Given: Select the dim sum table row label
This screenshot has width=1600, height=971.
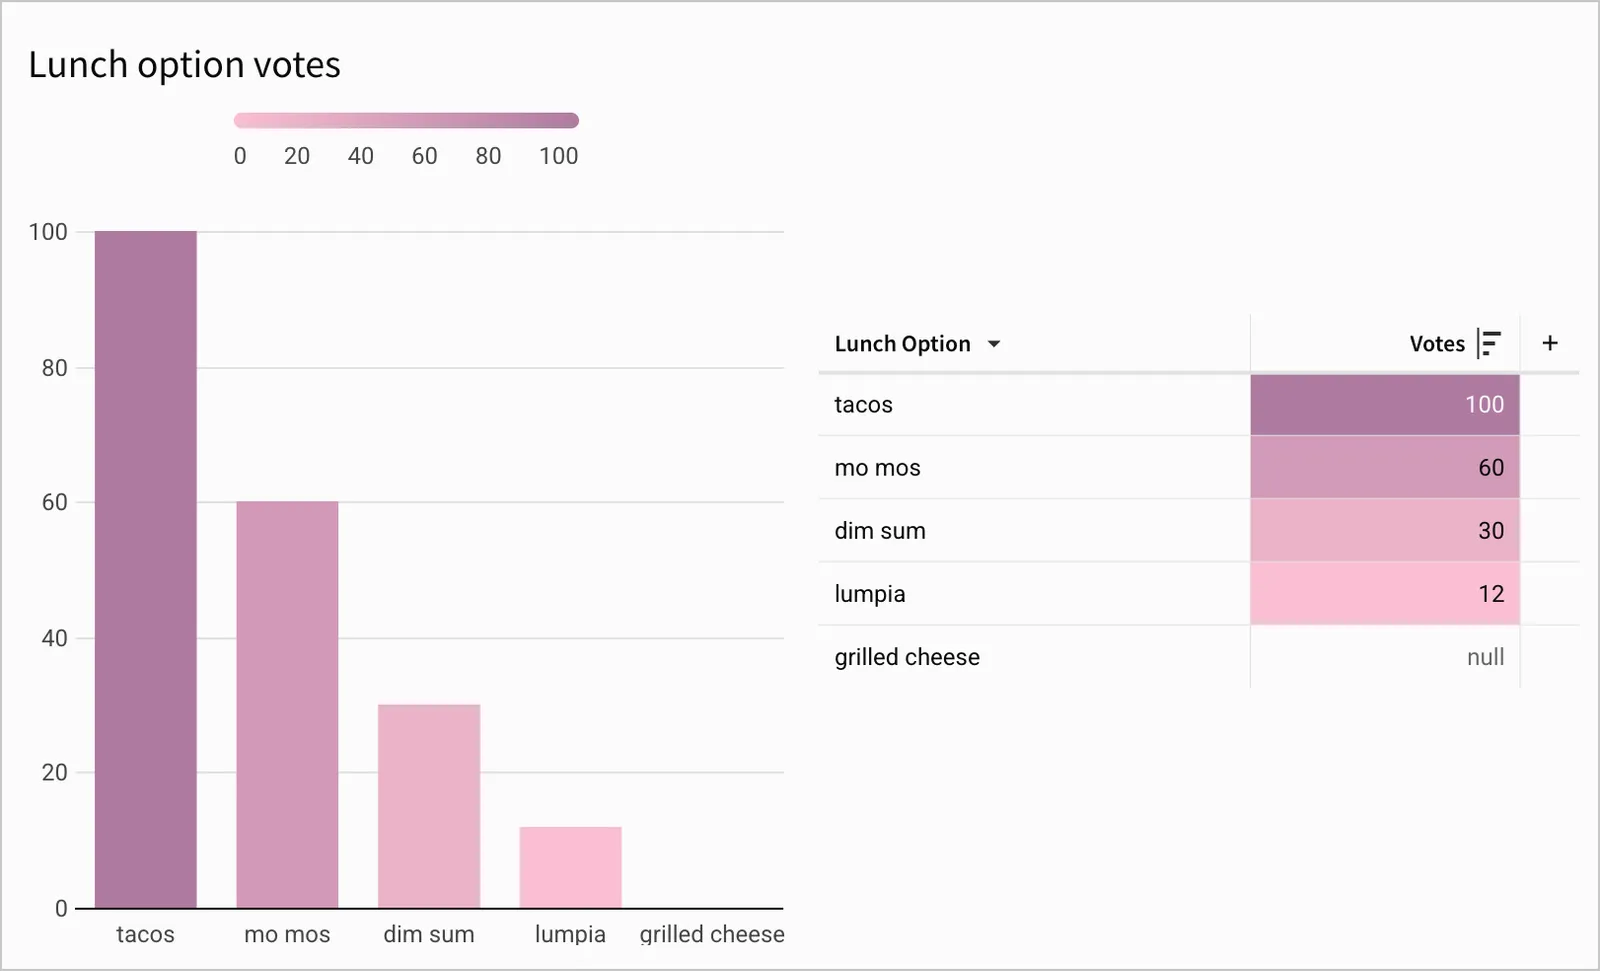Looking at the screenshot, I should (880, 531).
